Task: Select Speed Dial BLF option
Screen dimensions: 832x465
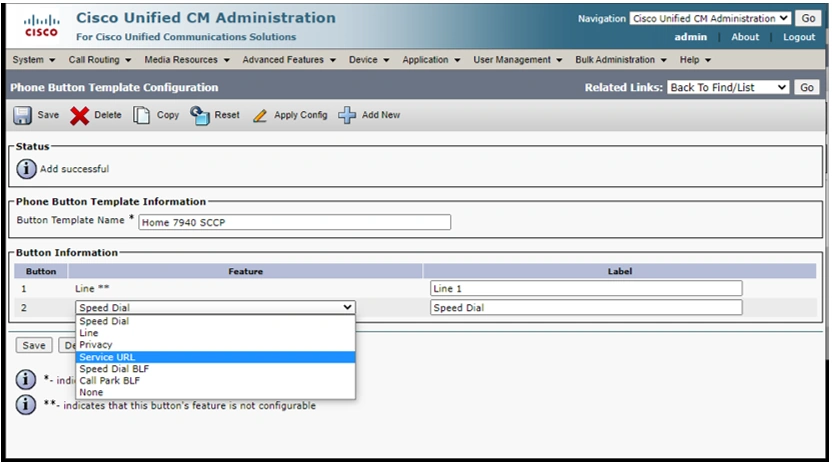Action: point(215,368)
